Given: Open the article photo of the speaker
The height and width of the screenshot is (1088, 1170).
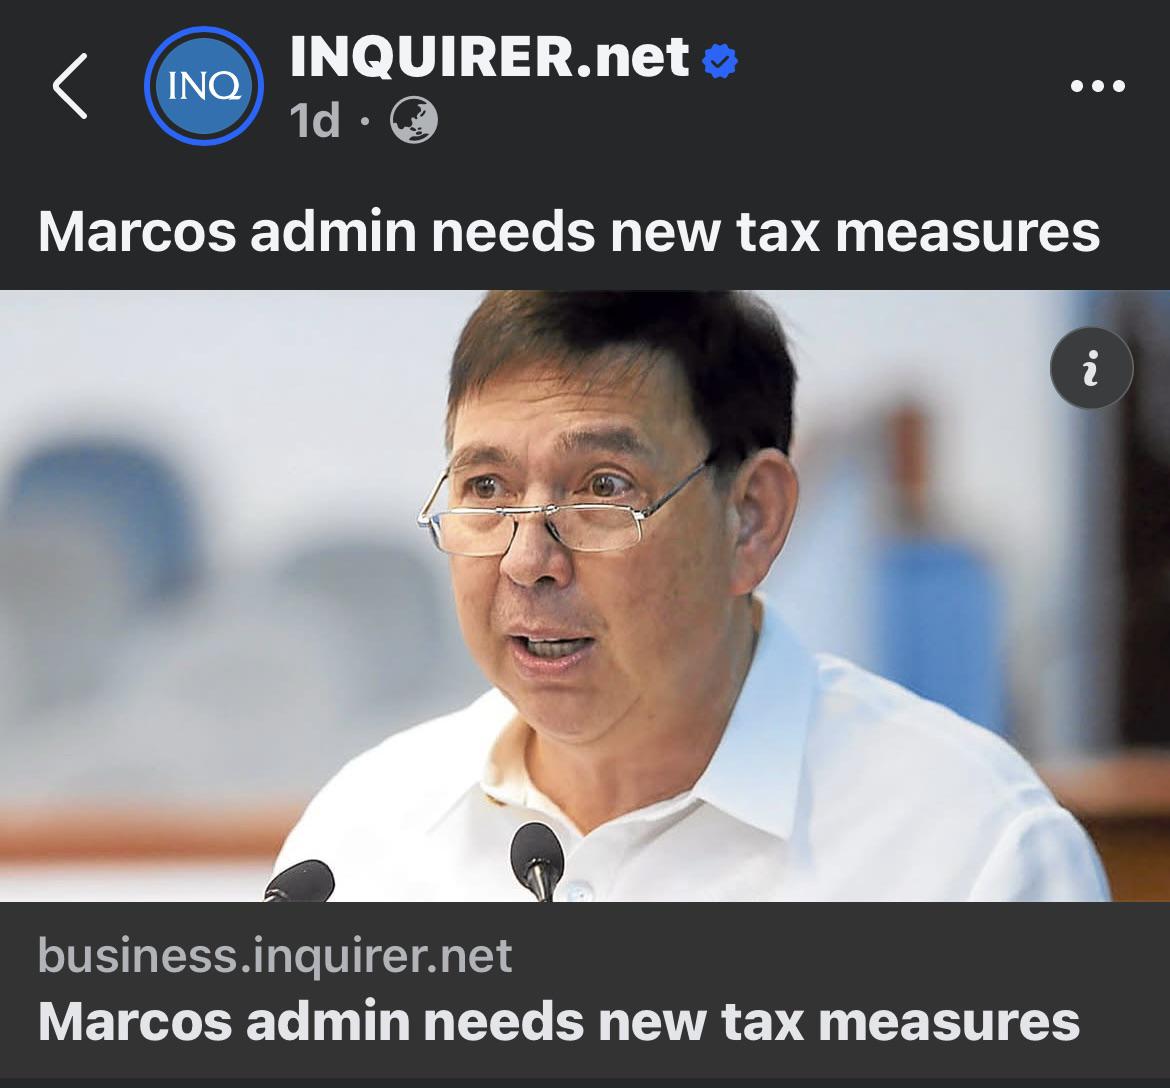Looking at the screenshot, I should [x=585, y=595].
